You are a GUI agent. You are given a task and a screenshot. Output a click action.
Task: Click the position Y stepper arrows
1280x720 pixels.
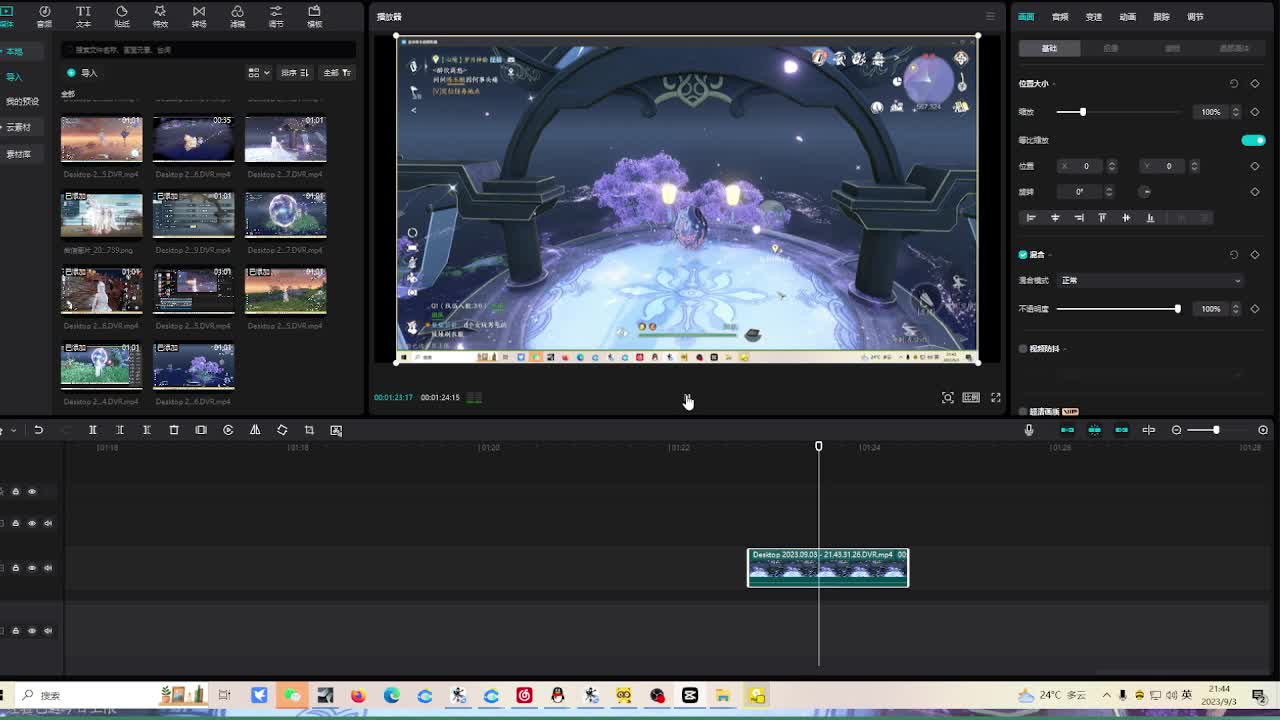(1194, 166)
